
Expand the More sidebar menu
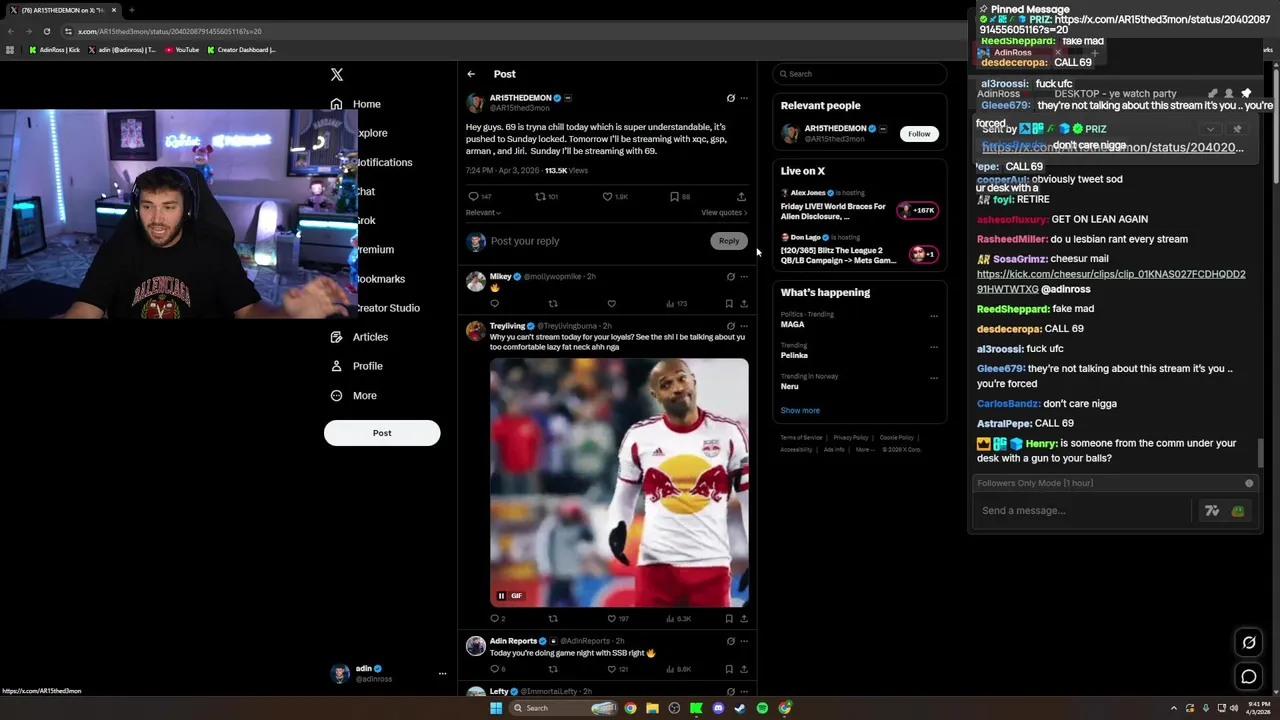(353, 395)
